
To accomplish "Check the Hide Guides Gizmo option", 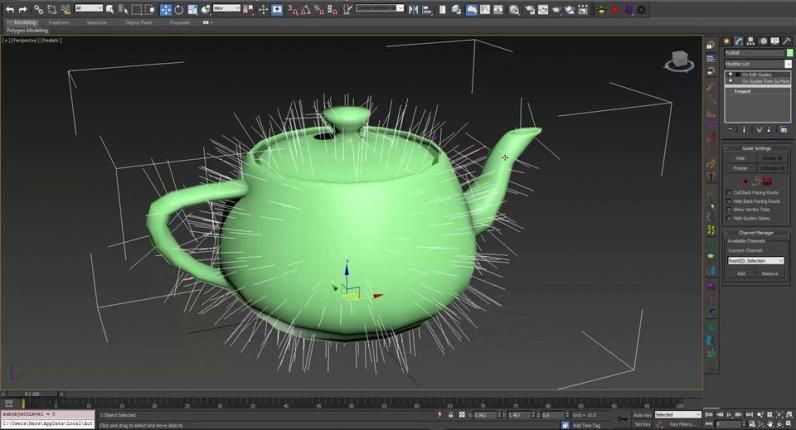I will click(729, 217).
